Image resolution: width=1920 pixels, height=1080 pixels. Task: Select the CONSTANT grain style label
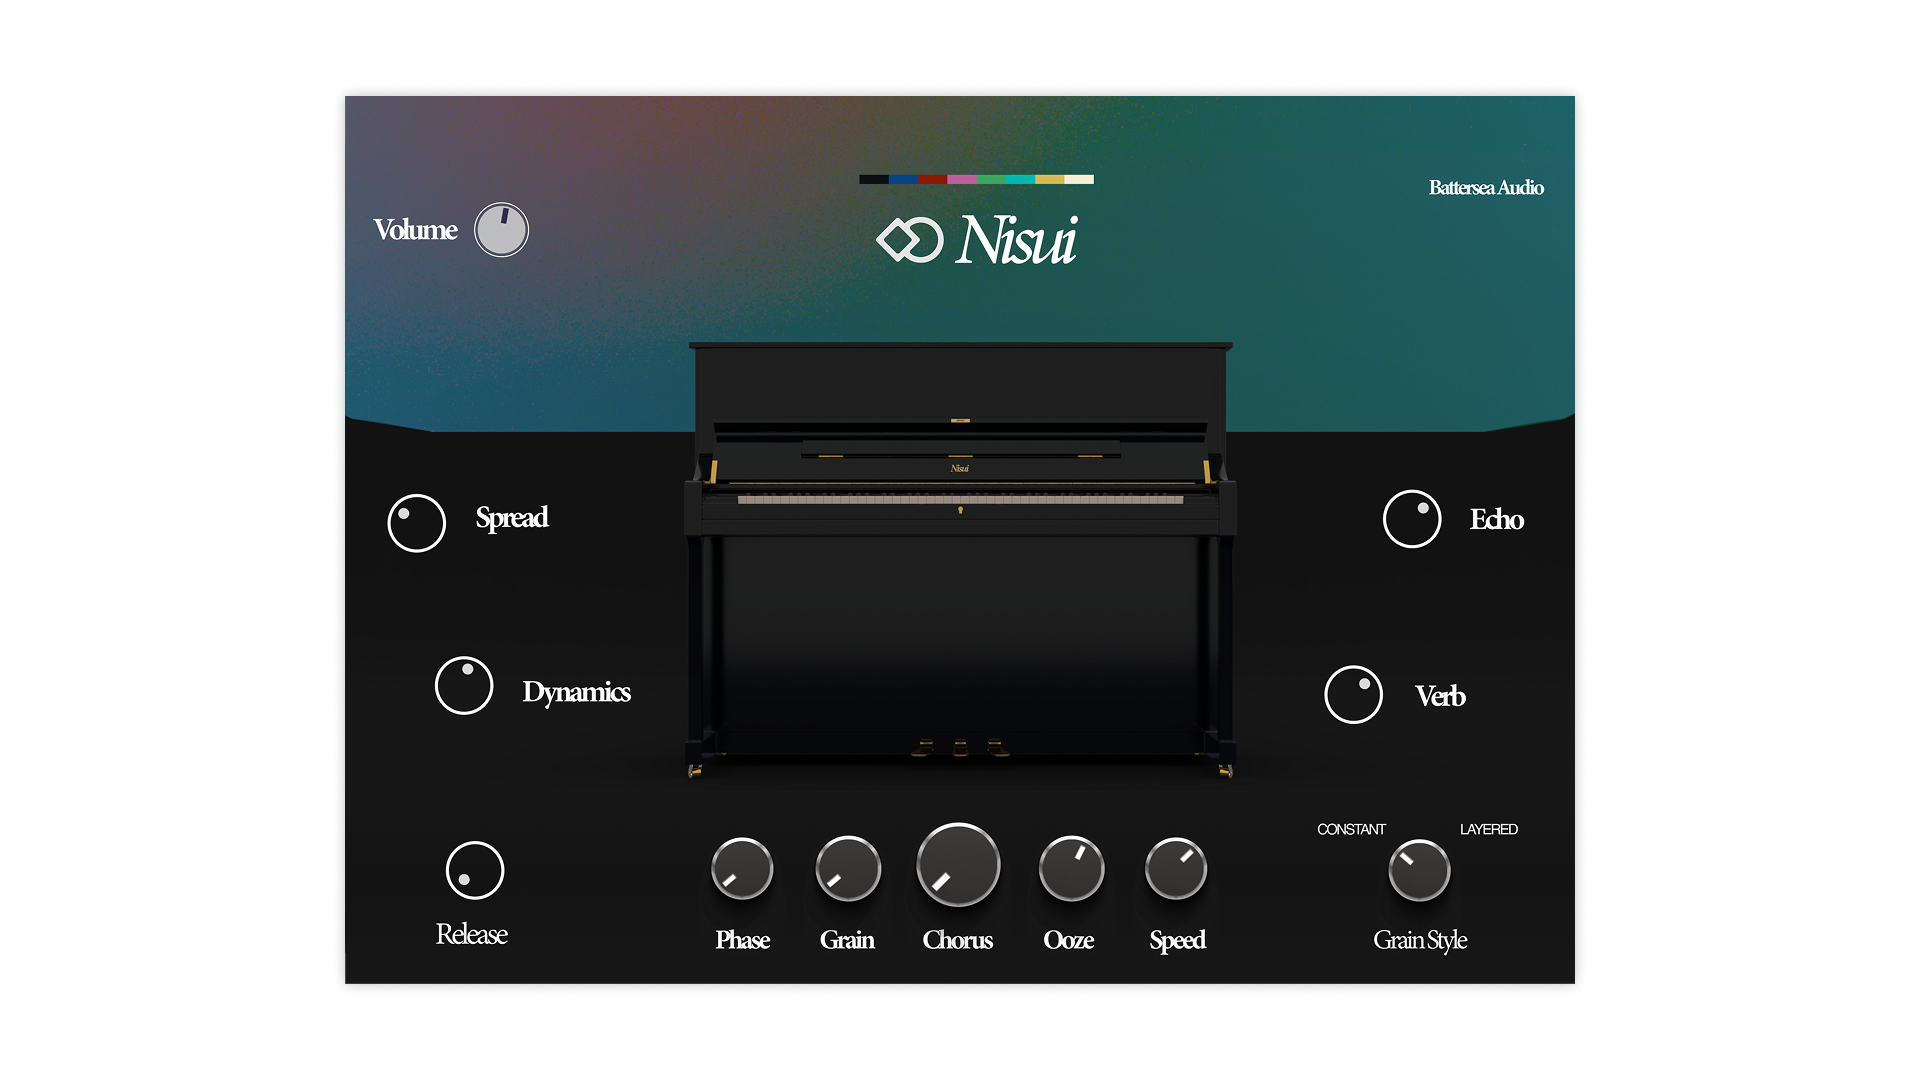point(1351,829)
